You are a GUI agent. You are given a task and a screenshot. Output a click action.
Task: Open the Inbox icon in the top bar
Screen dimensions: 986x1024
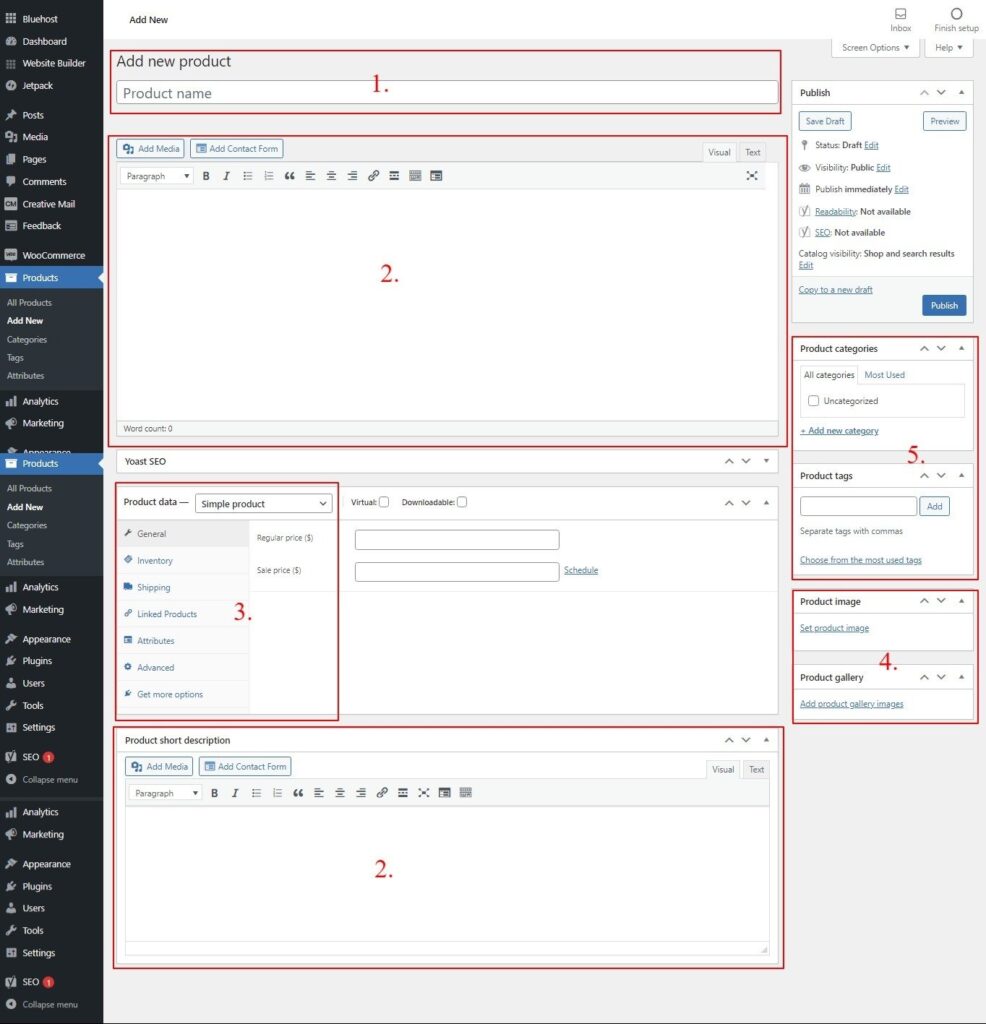click(900, 14)
